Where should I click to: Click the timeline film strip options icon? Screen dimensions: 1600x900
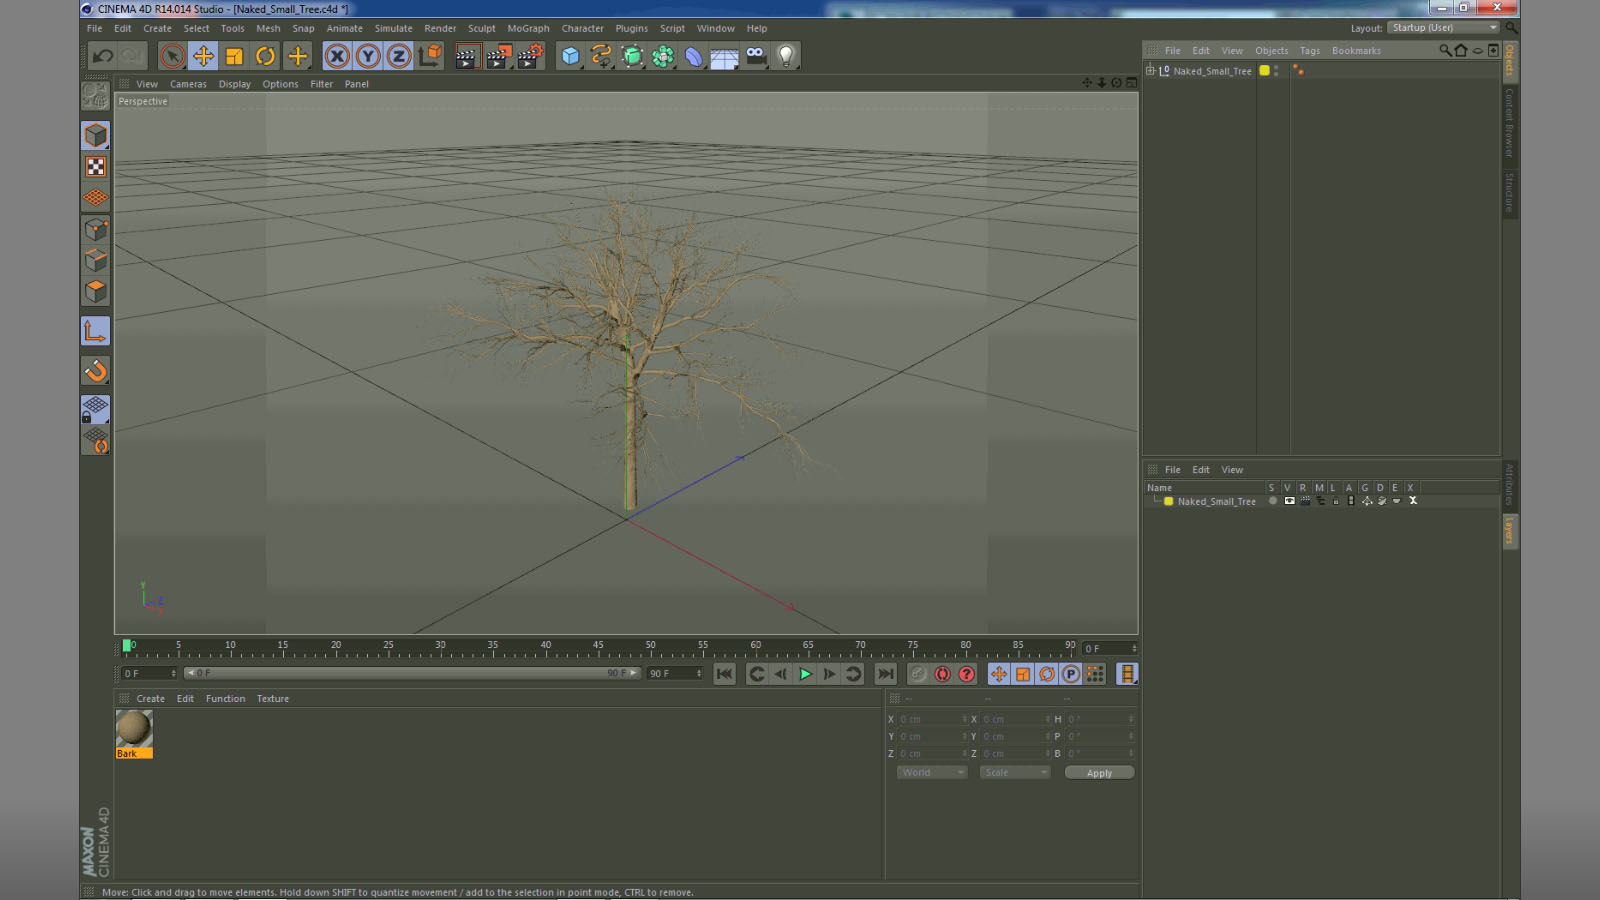point(1127,674)
